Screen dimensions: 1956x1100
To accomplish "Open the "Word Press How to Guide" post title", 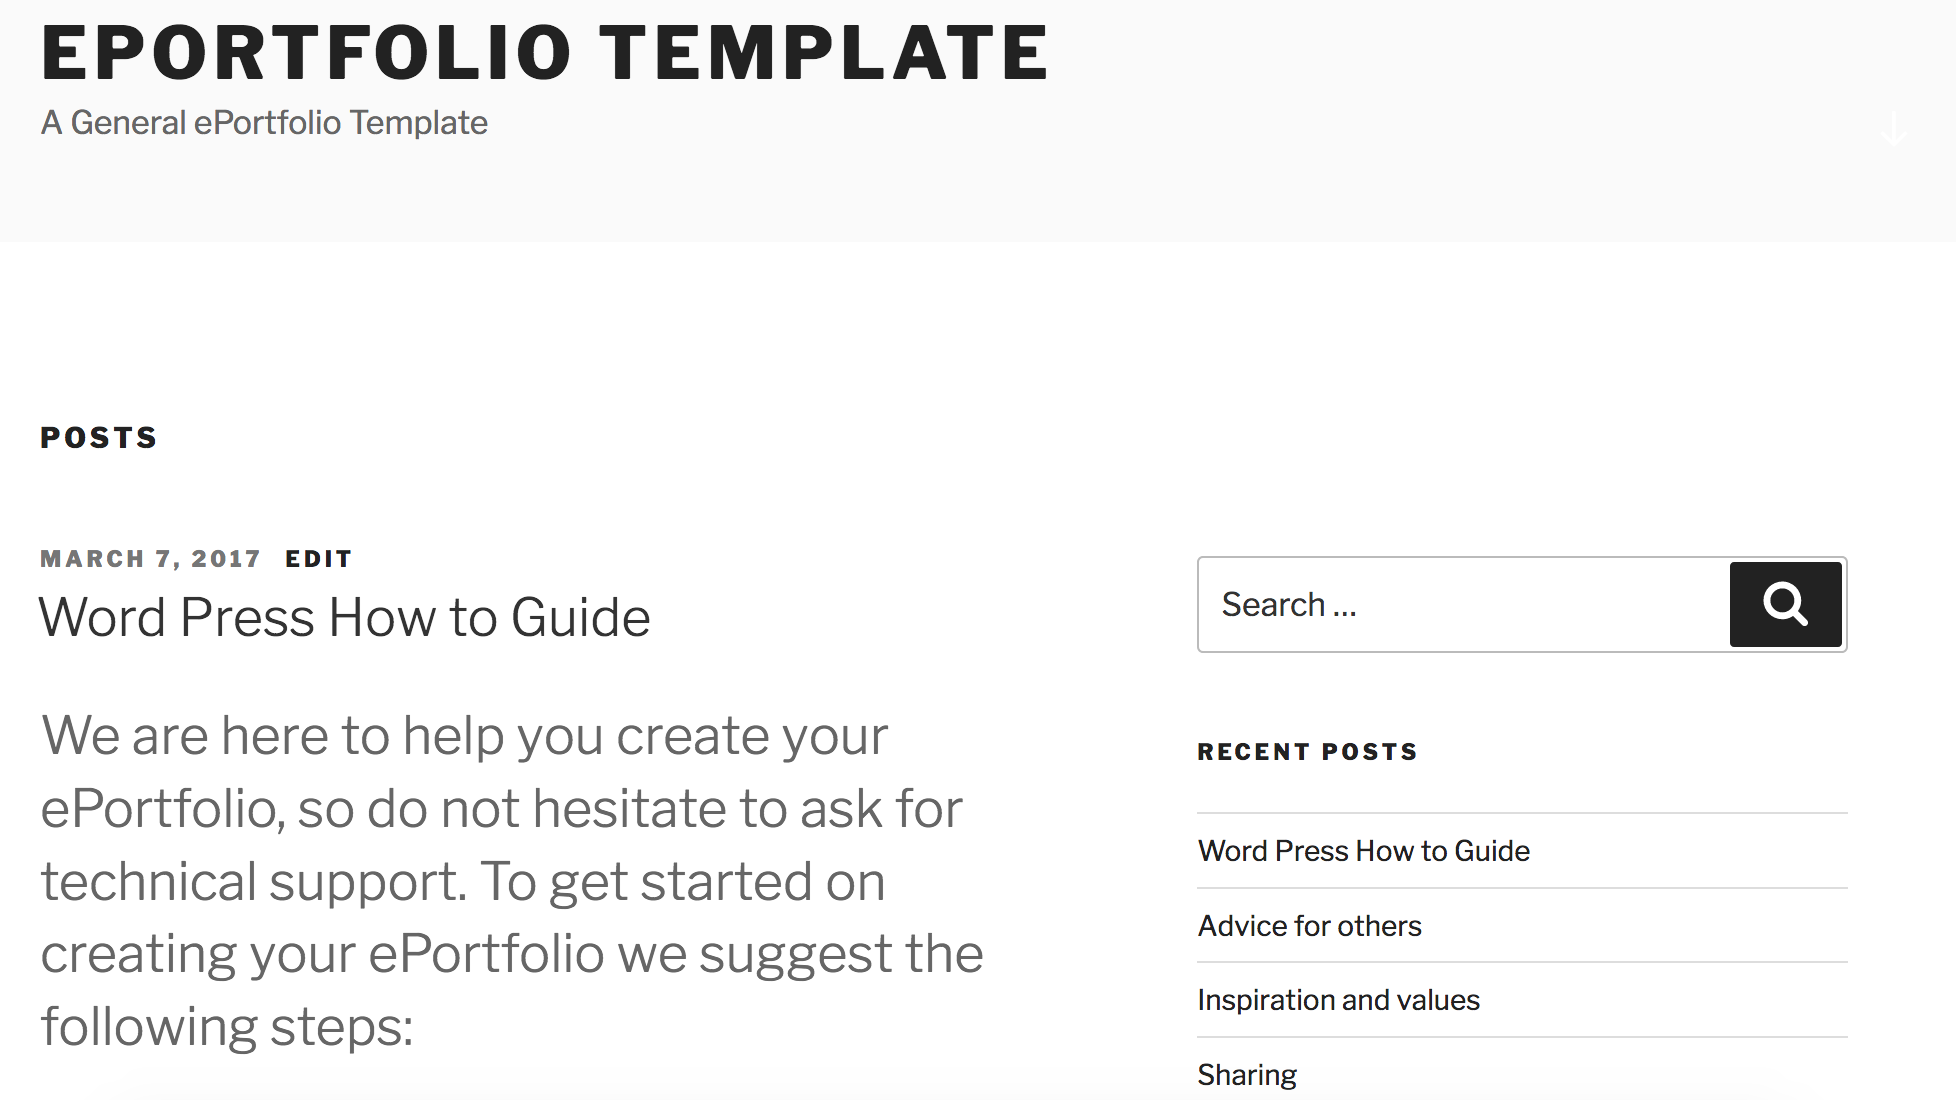I will [x=344, y=617].
